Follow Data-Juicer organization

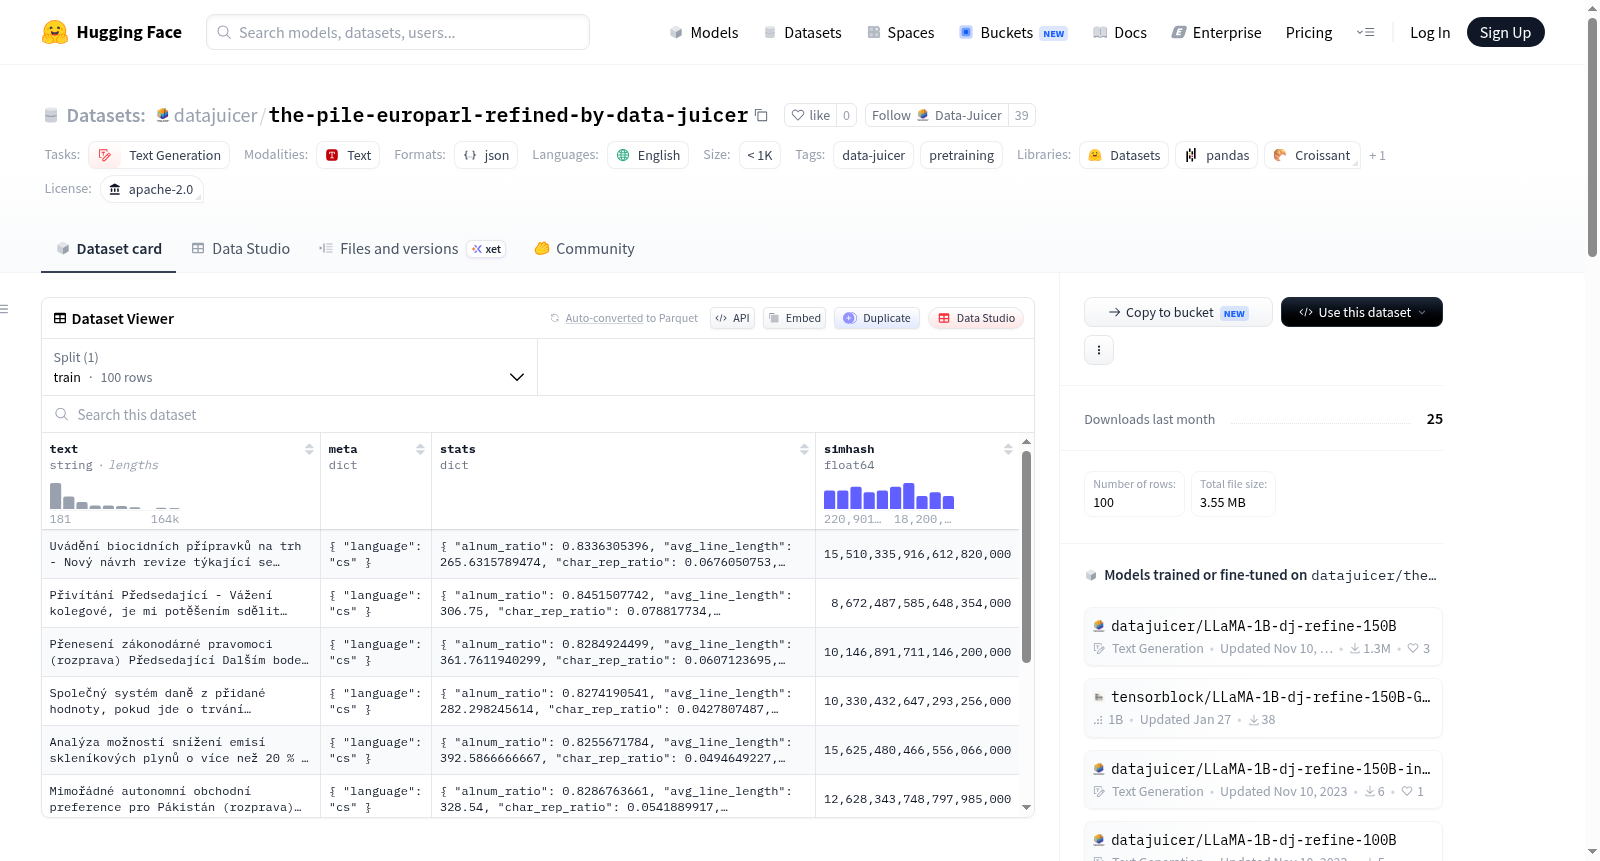pyautogui.click(x=937, y=115)
